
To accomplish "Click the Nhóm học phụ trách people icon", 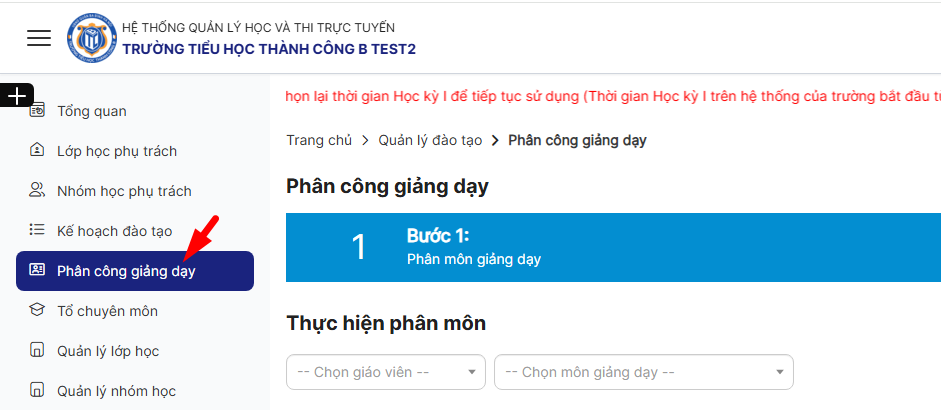I will (x=38, y=191).
